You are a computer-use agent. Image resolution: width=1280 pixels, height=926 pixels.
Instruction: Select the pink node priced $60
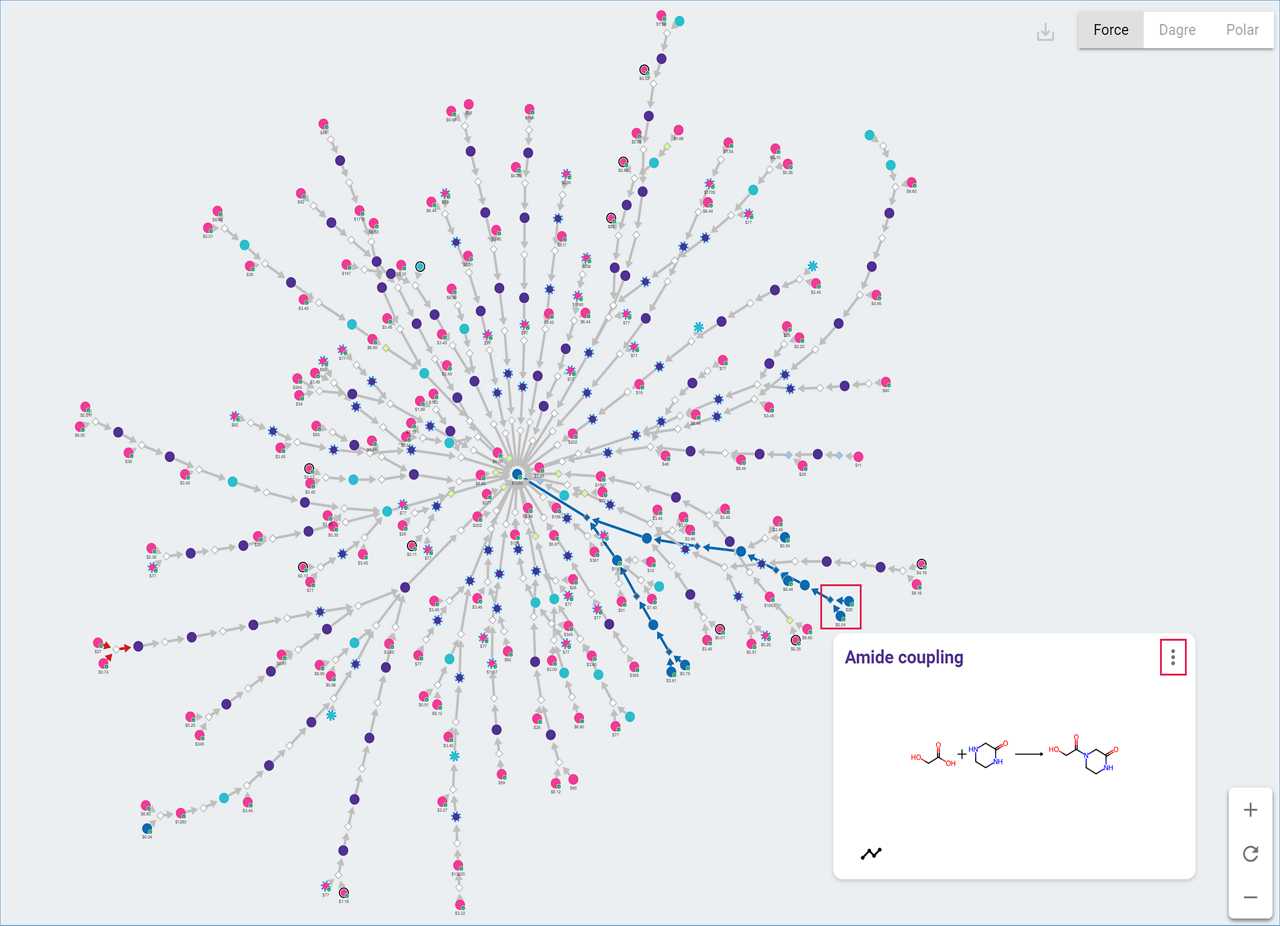(x=885, y=382)
